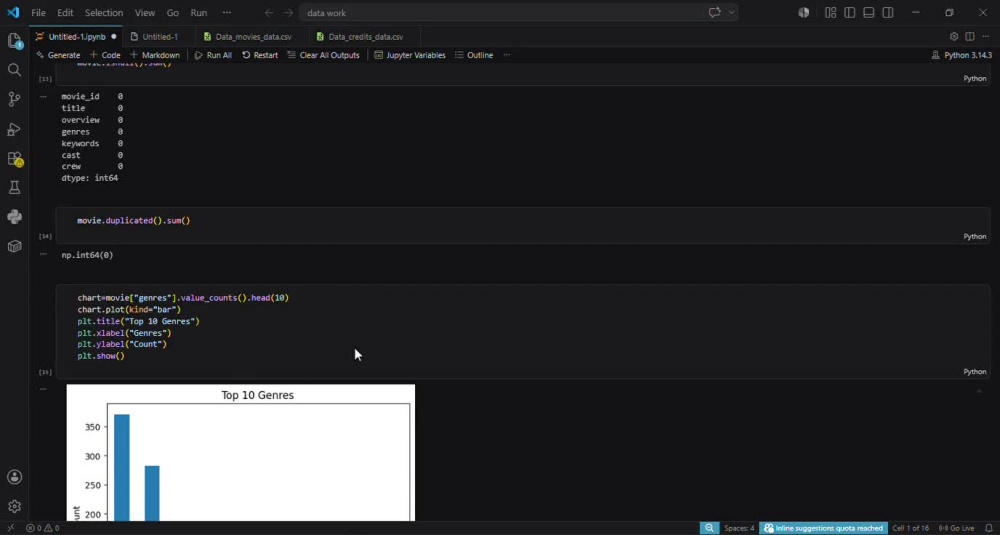
Task: Open the View menu
Action: (145, 13)
